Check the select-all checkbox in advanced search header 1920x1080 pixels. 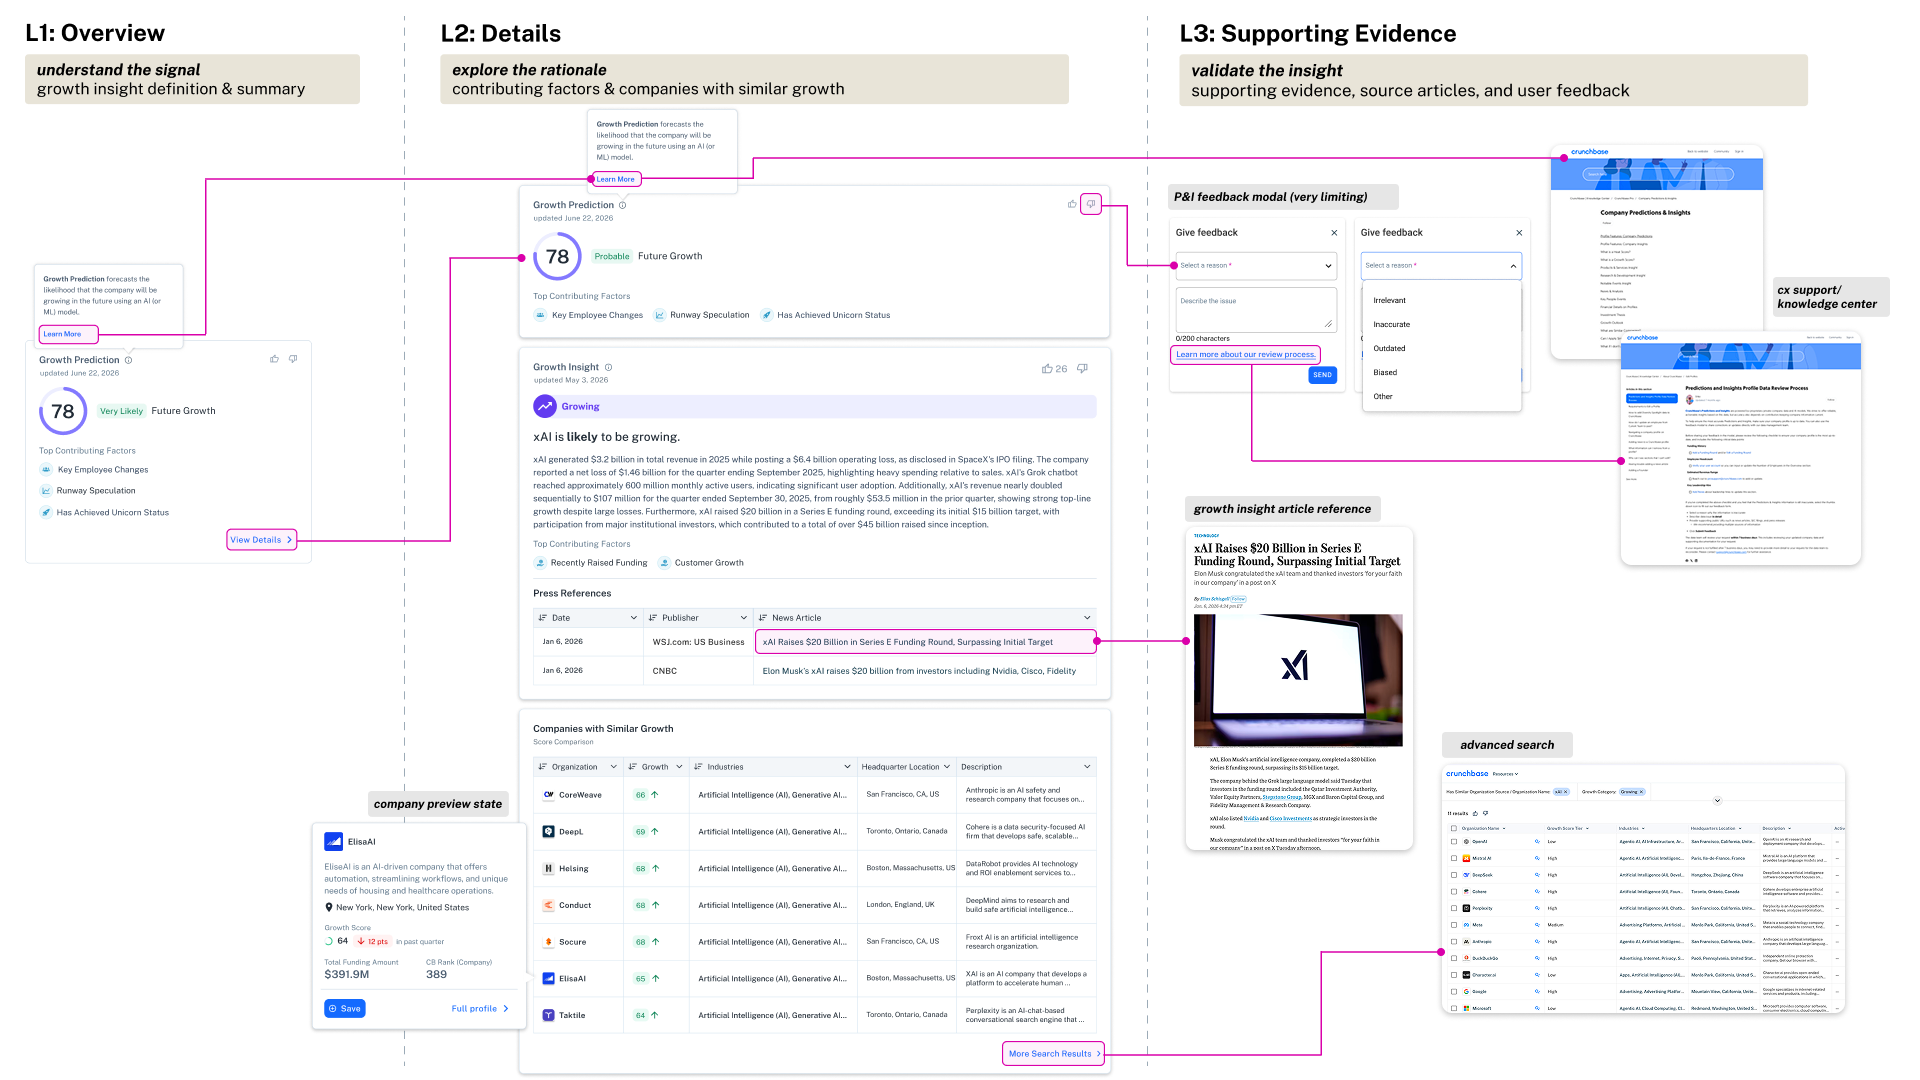1454,828
